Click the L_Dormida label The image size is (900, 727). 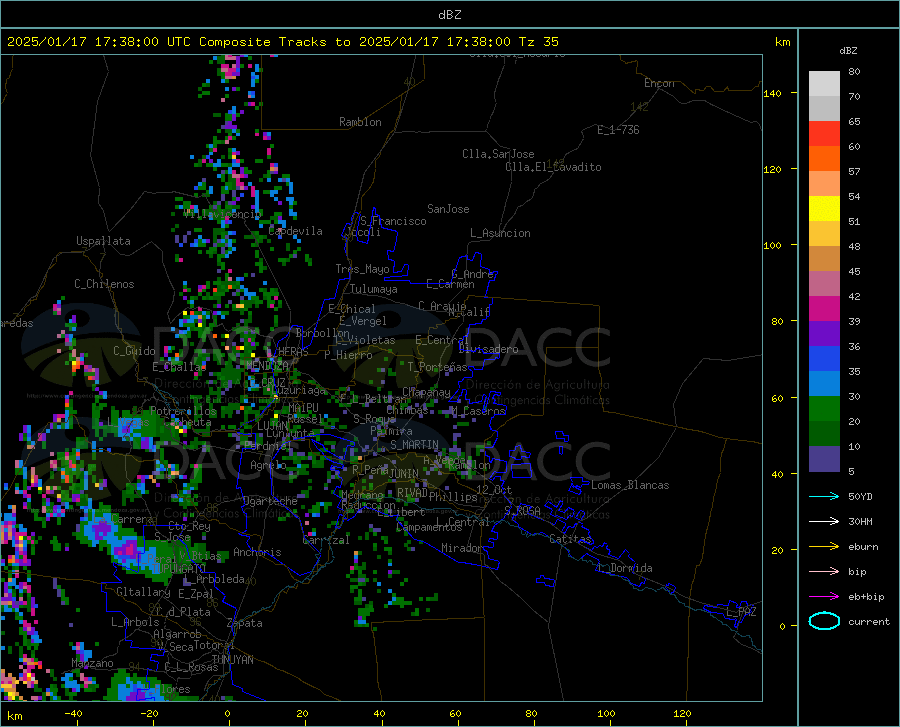624,568
